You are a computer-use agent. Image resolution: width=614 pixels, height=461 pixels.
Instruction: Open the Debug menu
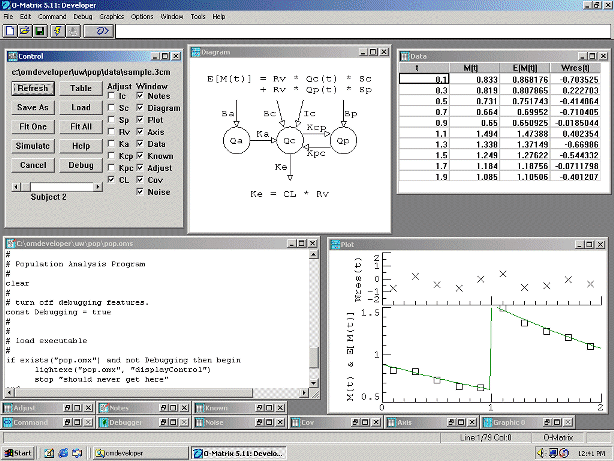coord(83,16)
